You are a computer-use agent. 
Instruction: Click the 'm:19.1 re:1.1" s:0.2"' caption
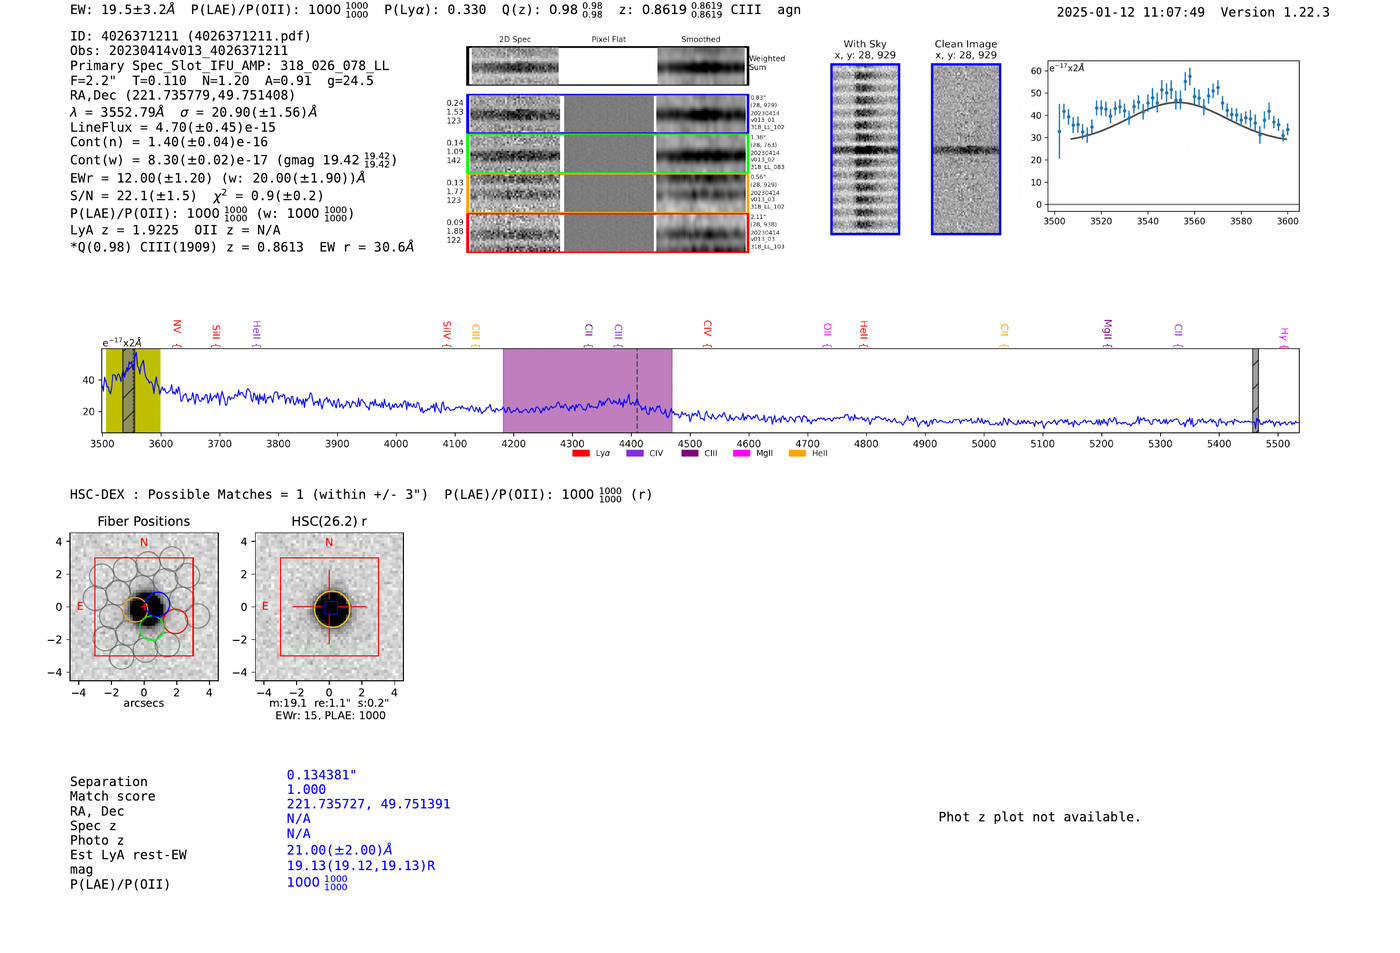tap(329, 704)
